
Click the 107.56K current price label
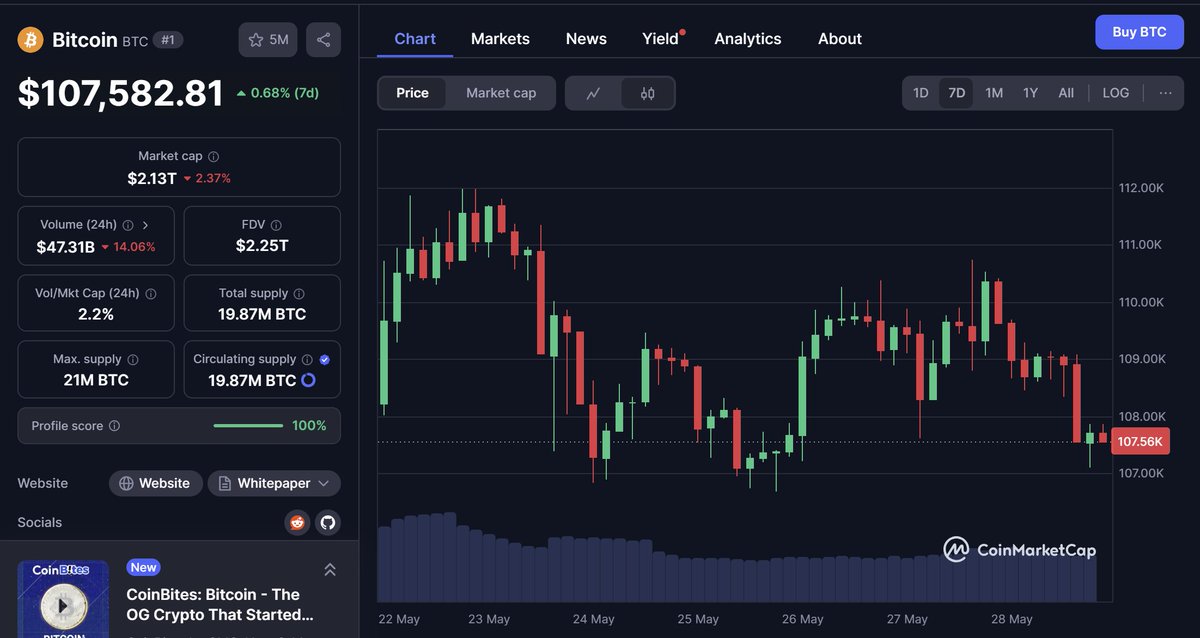[1140, 441]
